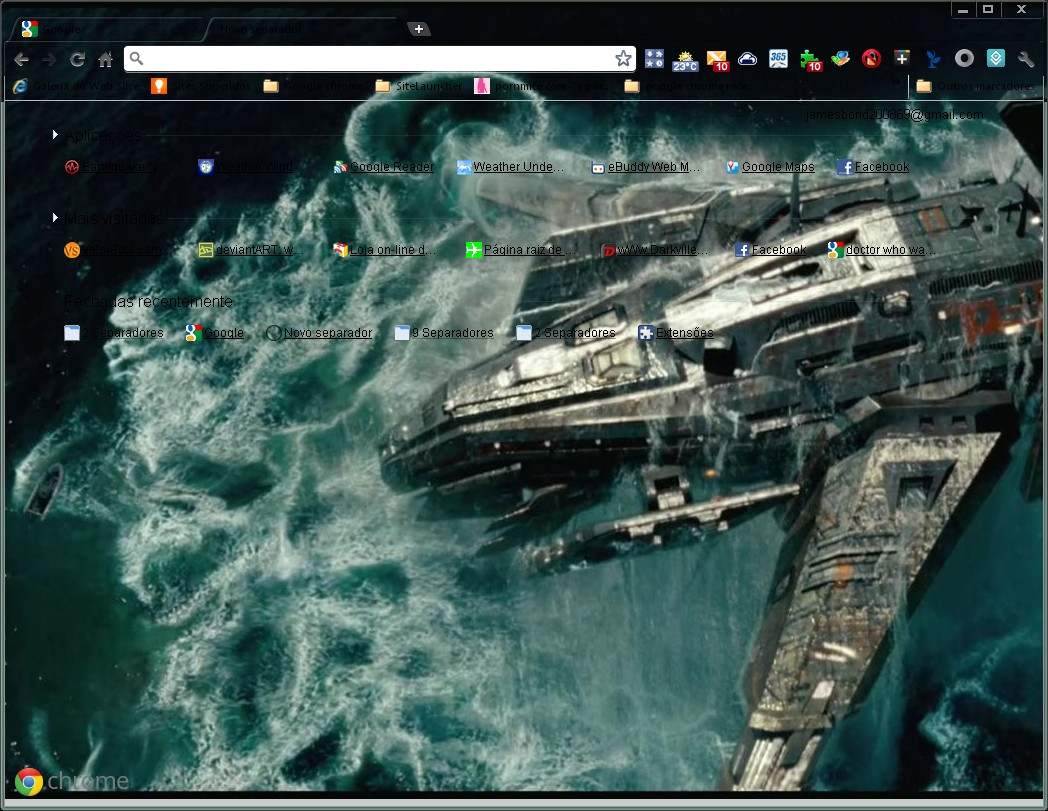Launch eBuddy Web Messenger app
Screen dimensions: 1048x811
click(x=646, y=167)
